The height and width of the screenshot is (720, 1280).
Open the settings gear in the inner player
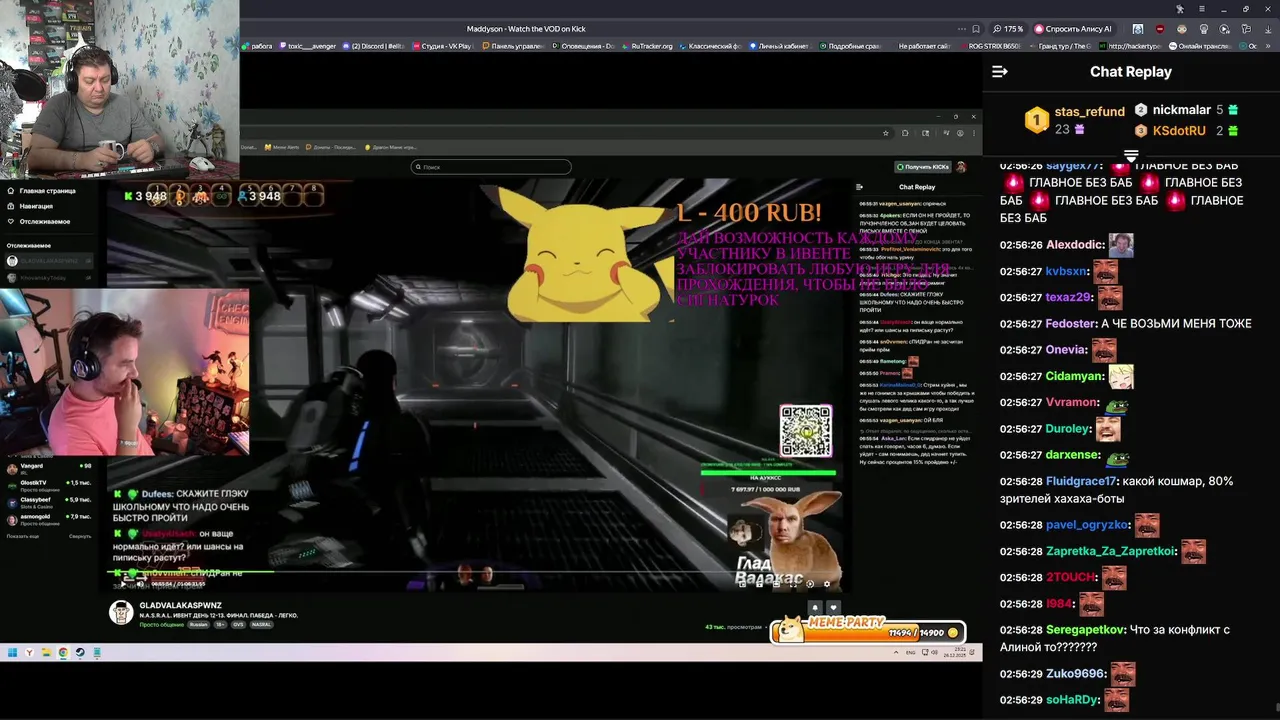pyautogui.click(x=826, y=584)
